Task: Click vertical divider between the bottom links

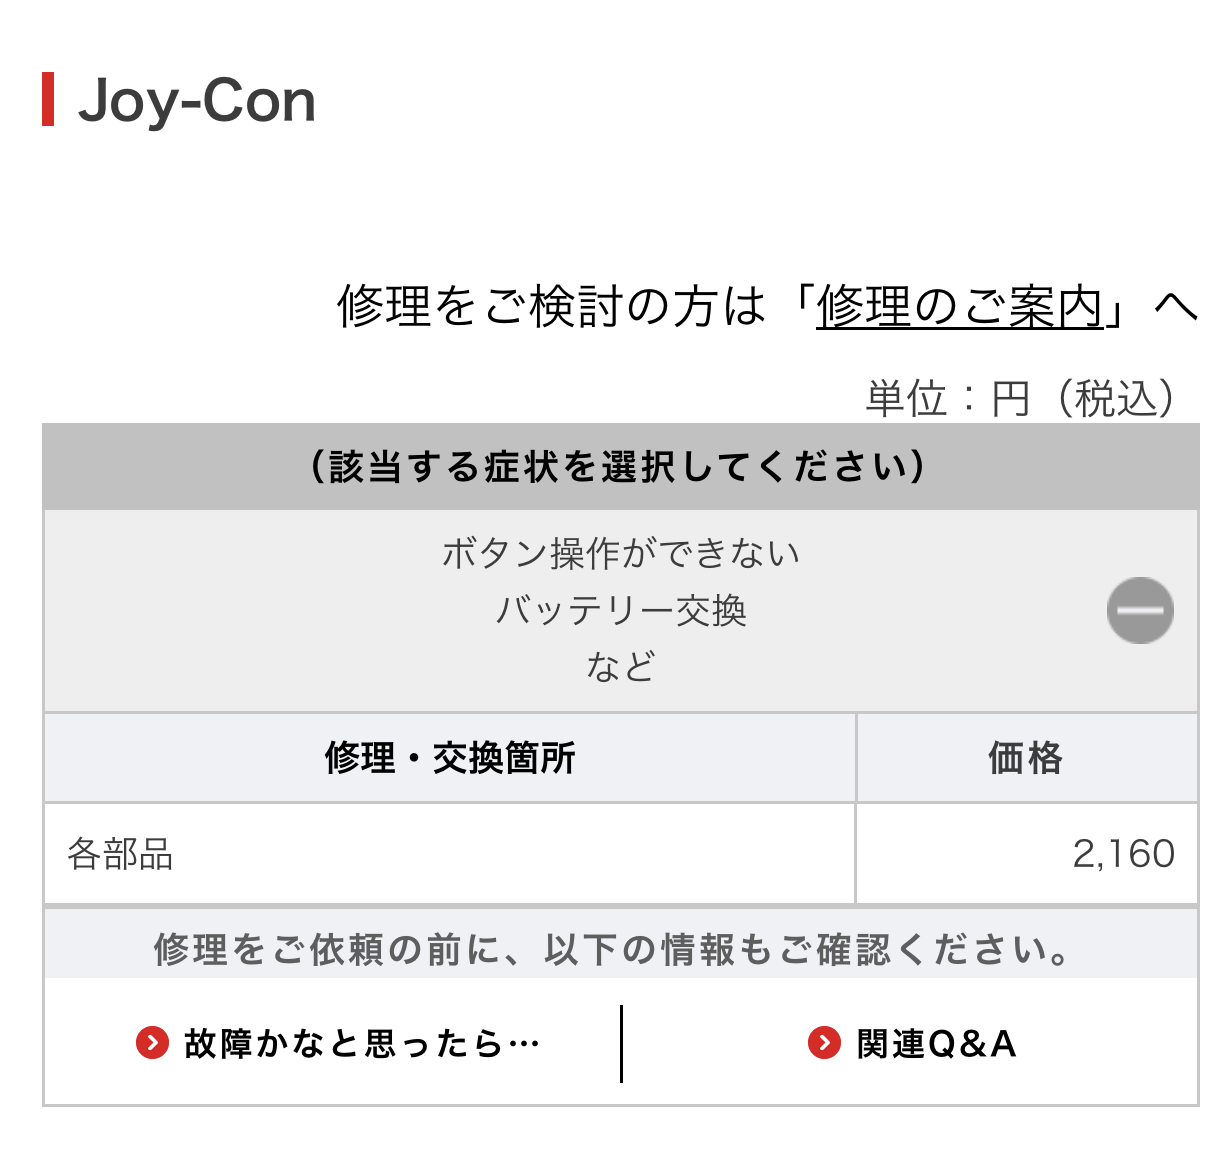Action: (621, 1044)
